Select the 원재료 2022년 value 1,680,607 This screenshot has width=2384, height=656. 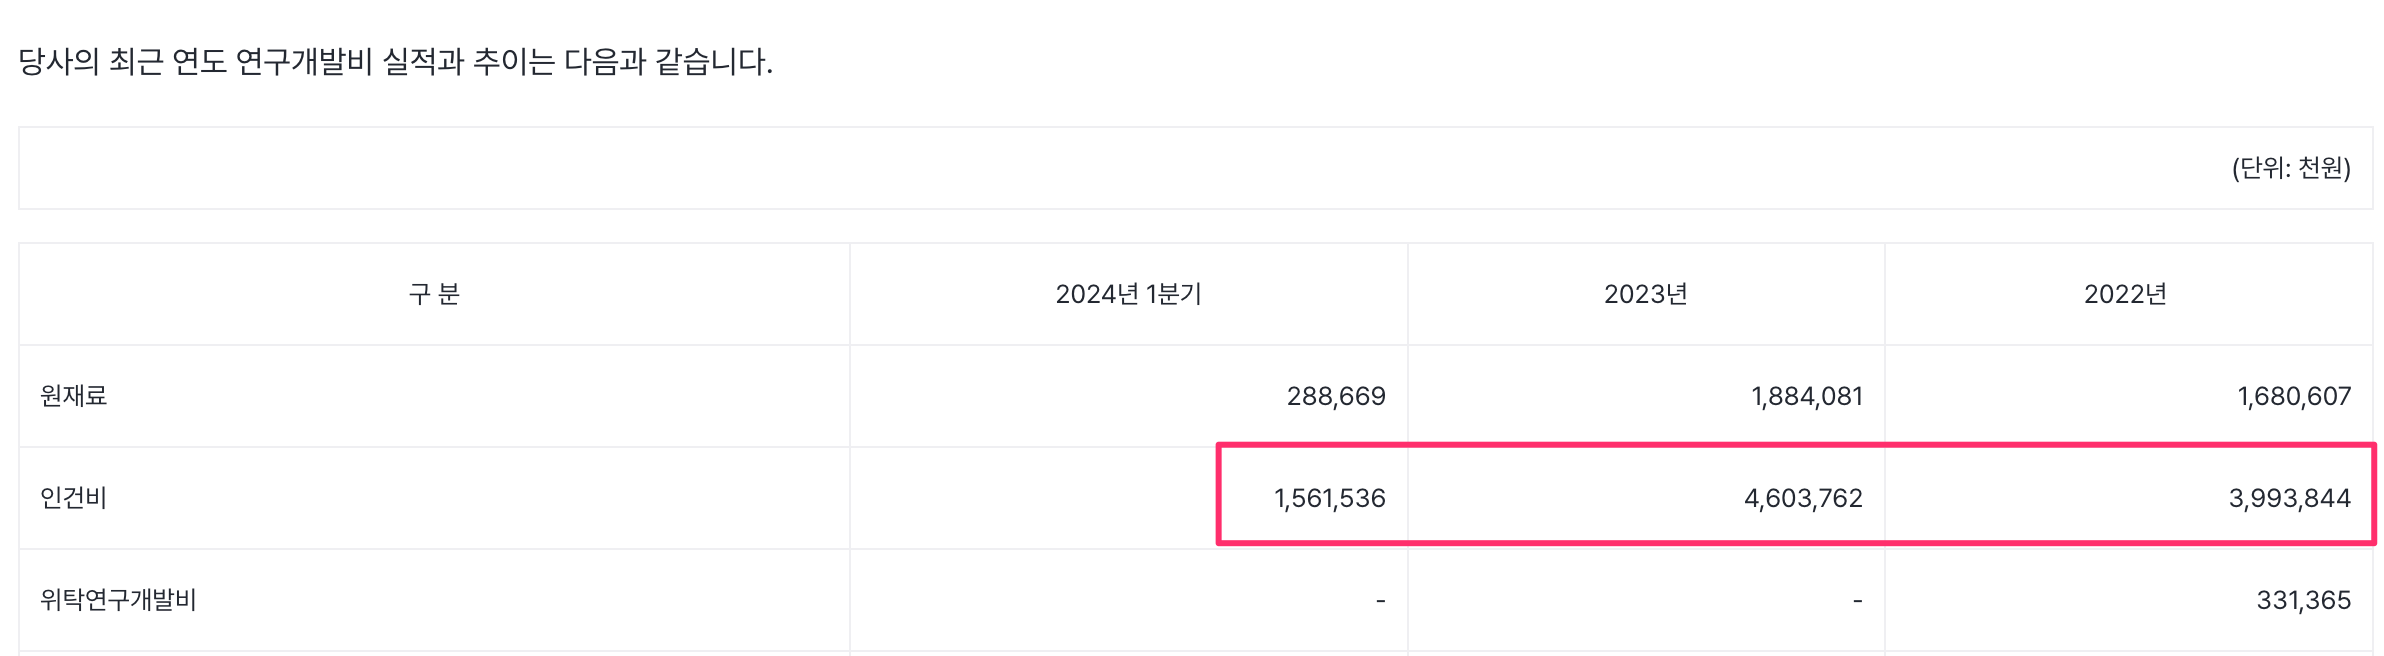(x=2294, y=396)
